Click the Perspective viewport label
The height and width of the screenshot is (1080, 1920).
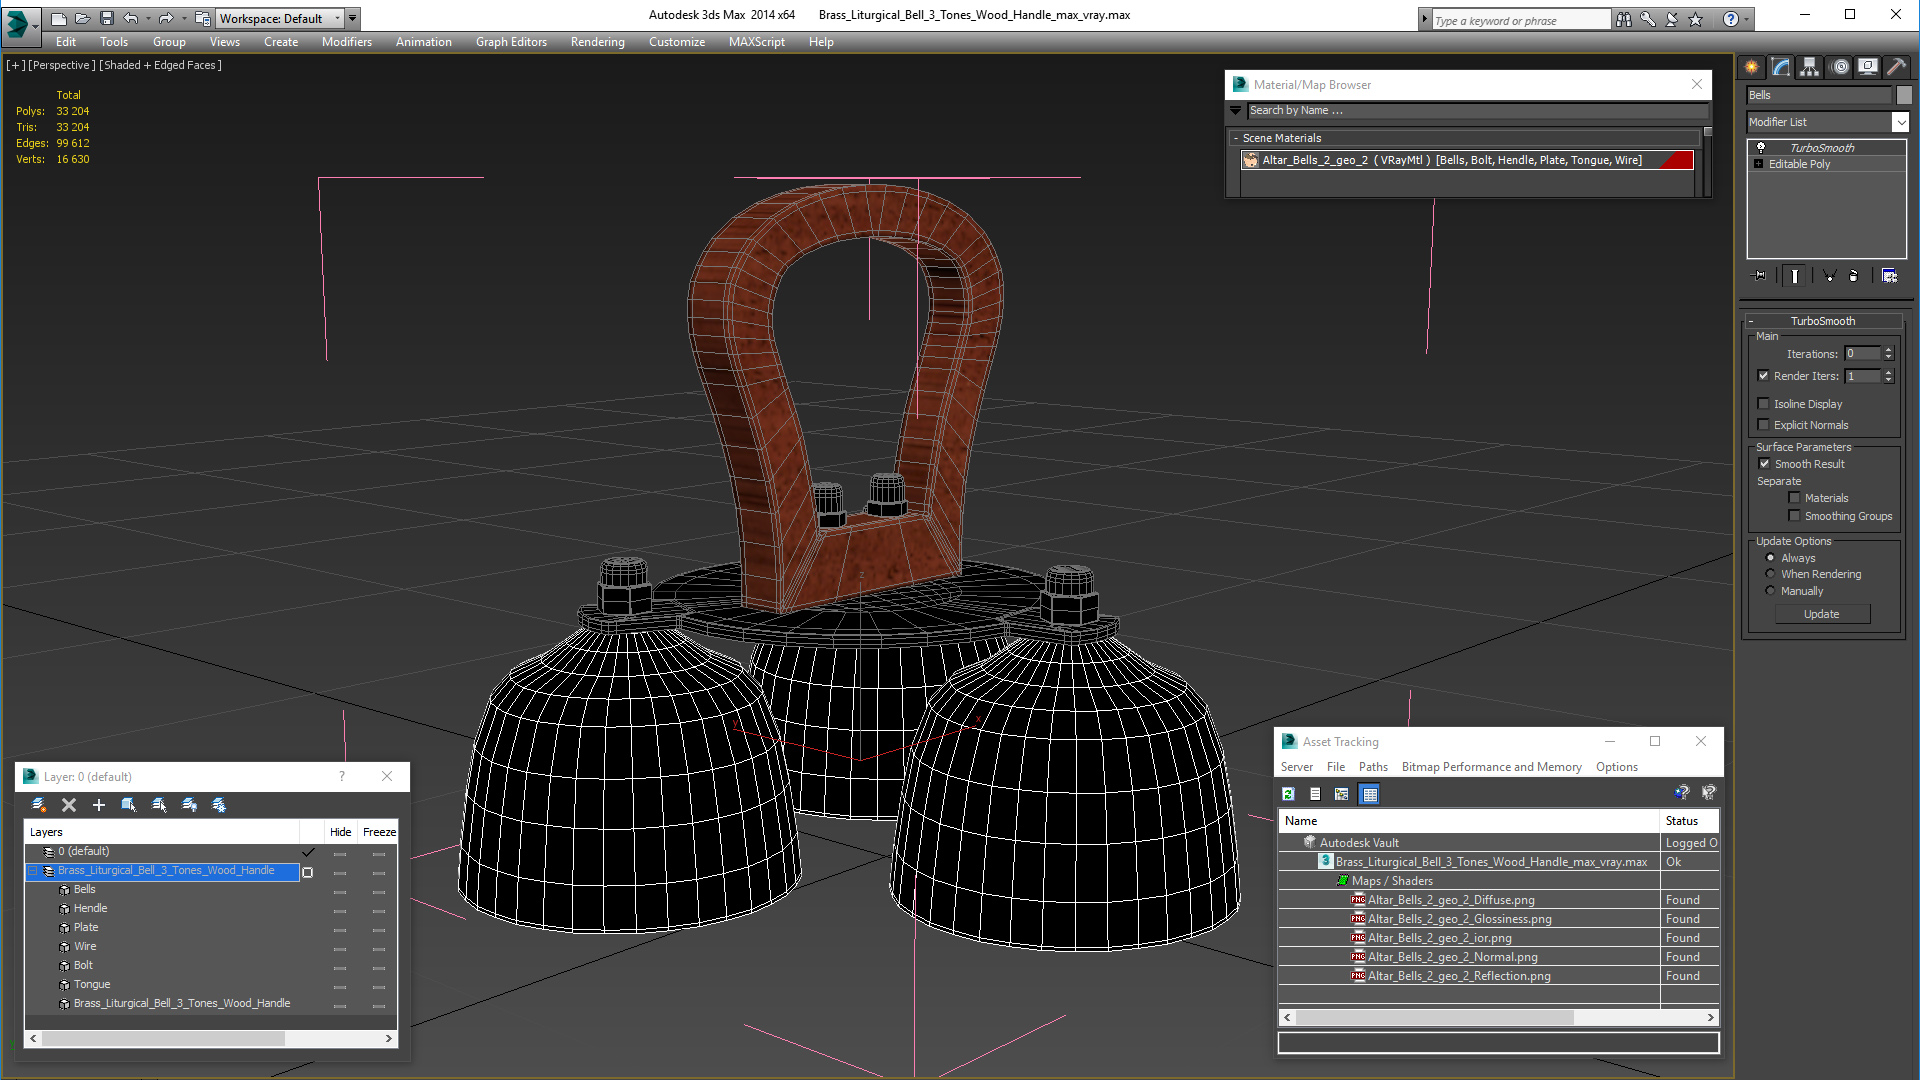[x=62, y=65]
